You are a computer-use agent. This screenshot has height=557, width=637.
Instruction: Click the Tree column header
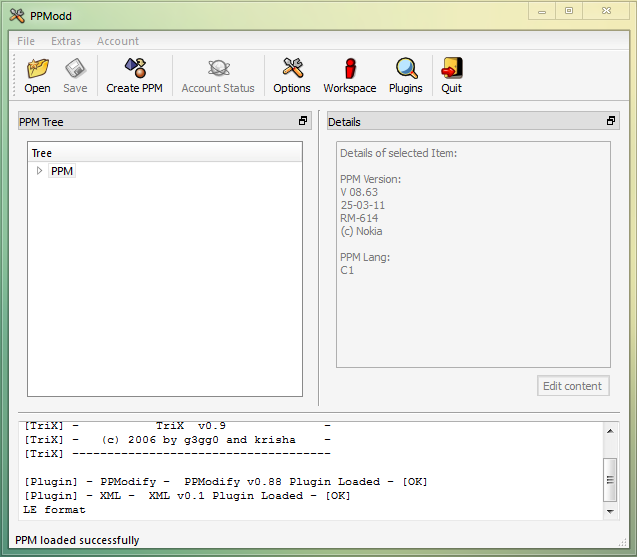point(165,153)
